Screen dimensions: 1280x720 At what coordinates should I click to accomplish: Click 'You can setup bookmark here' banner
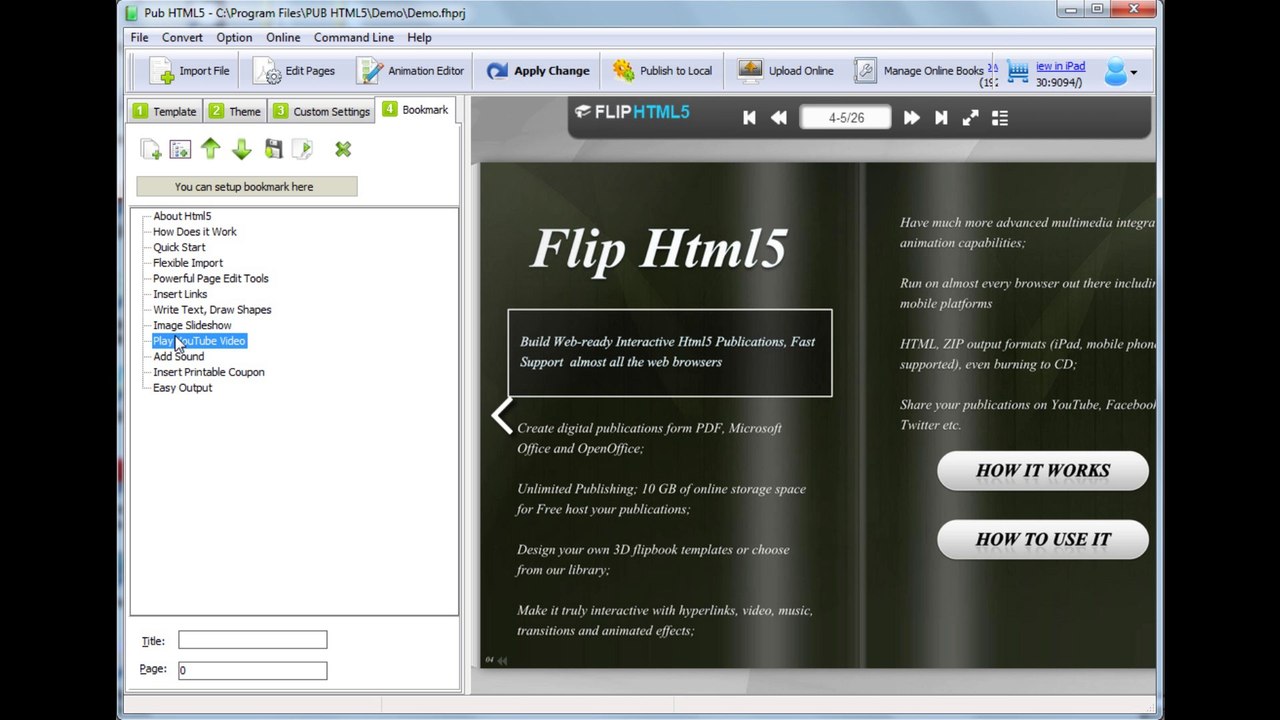(x=246, y=186)
